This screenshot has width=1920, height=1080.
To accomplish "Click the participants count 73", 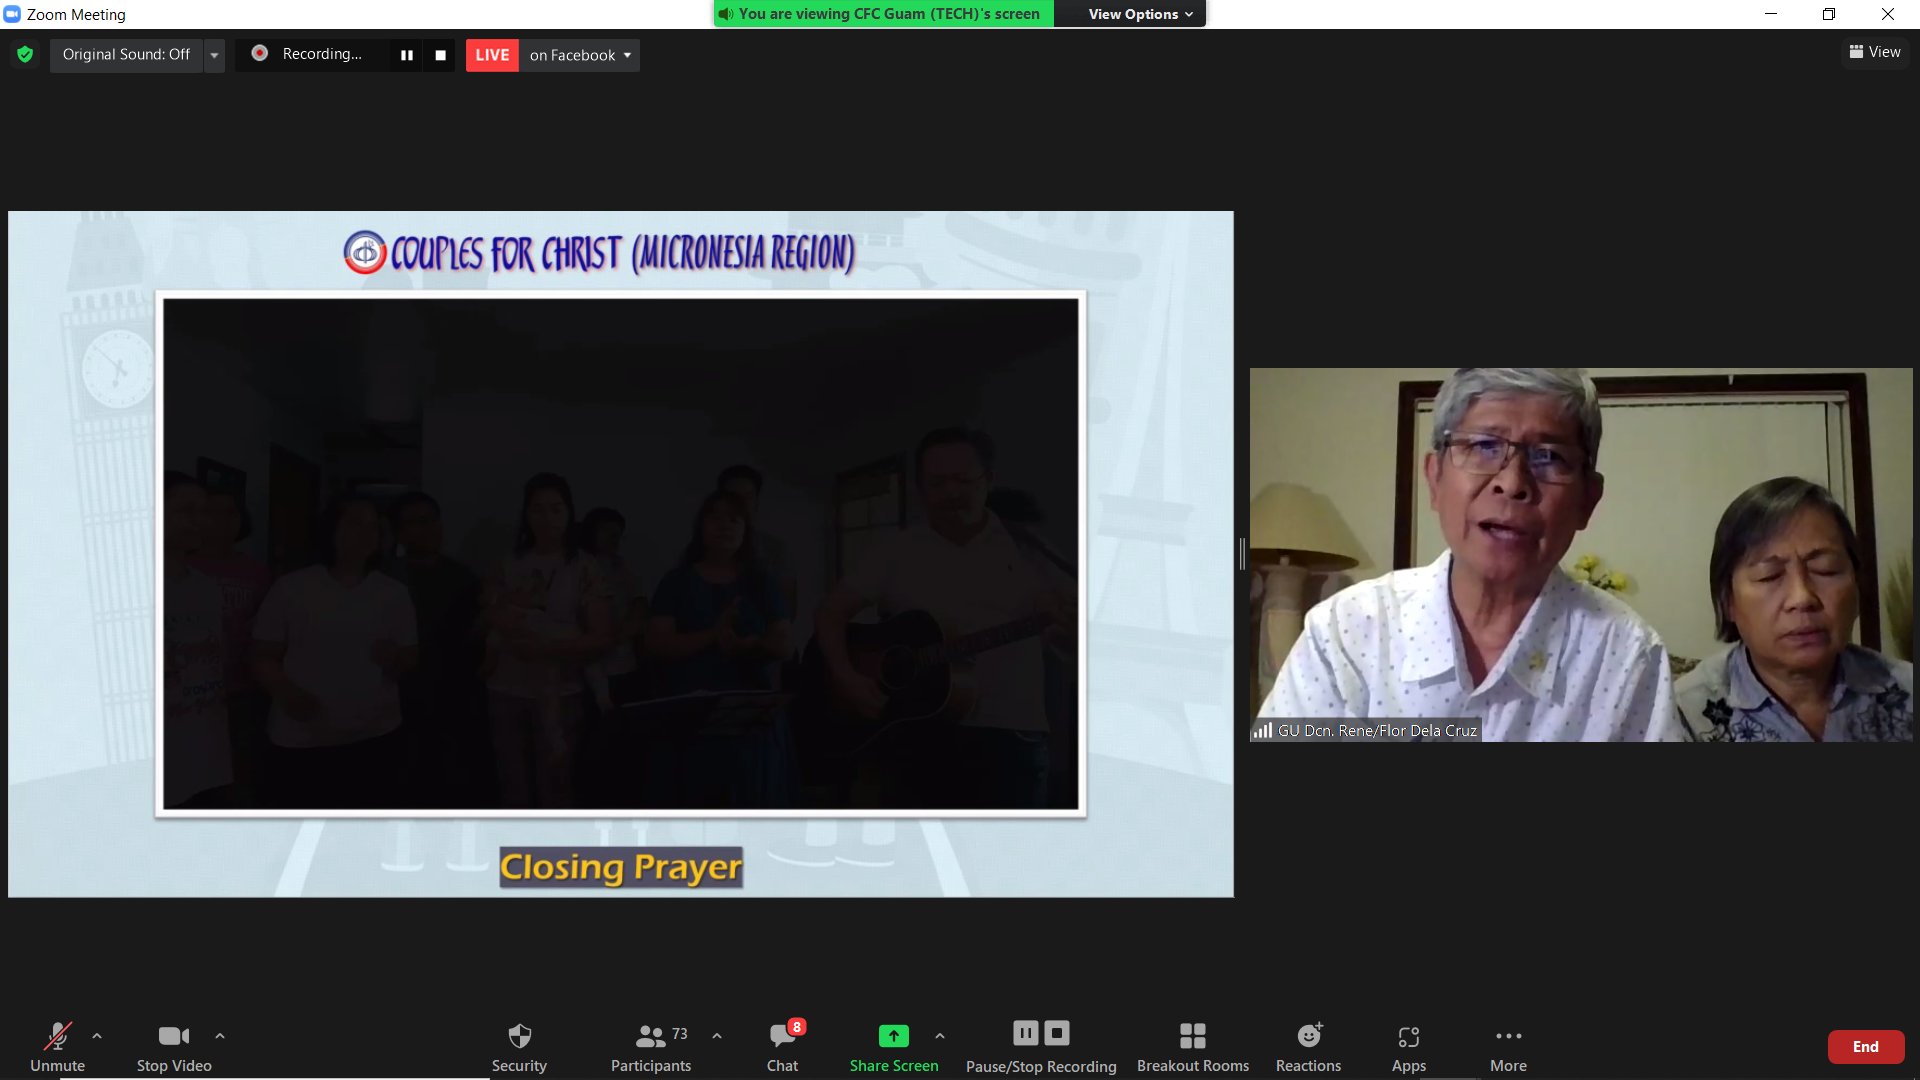I will click(x=680, y=1034).
